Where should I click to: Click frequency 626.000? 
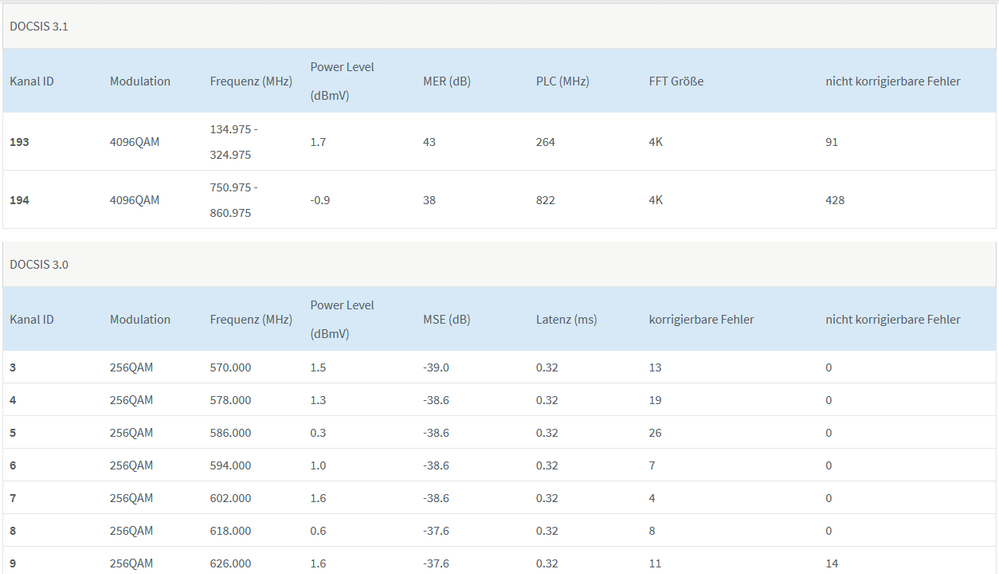[x=231, y=564]
